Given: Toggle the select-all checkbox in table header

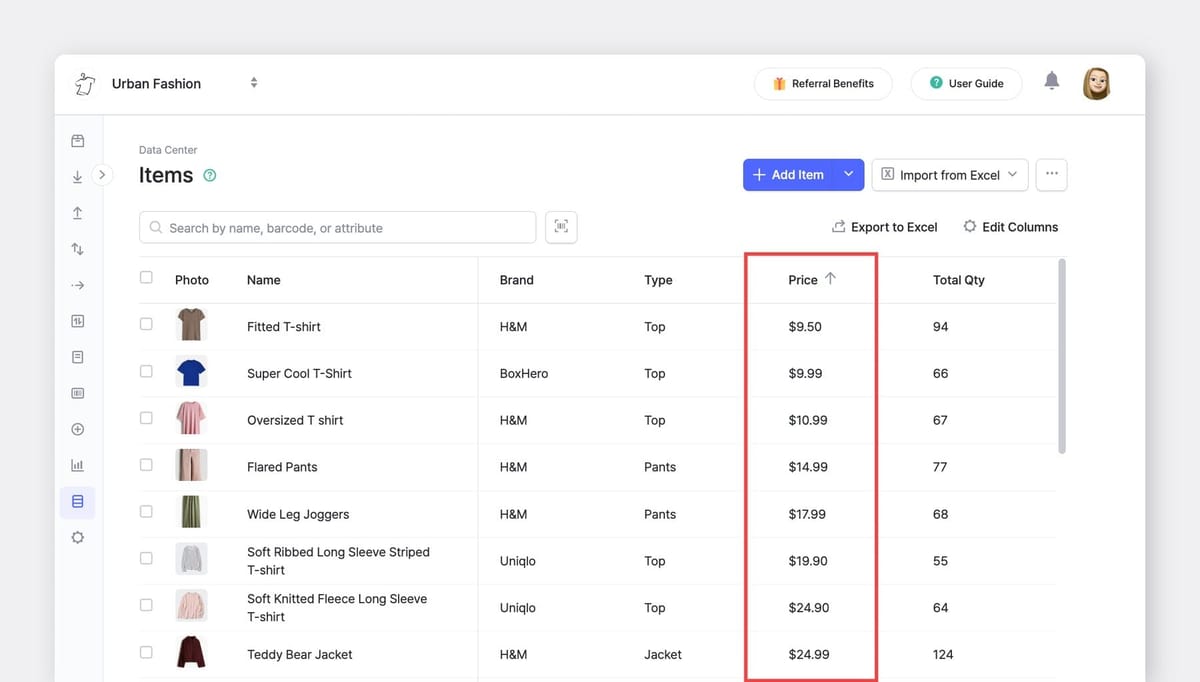Looking at the screenshot, I should pos(146,278).
